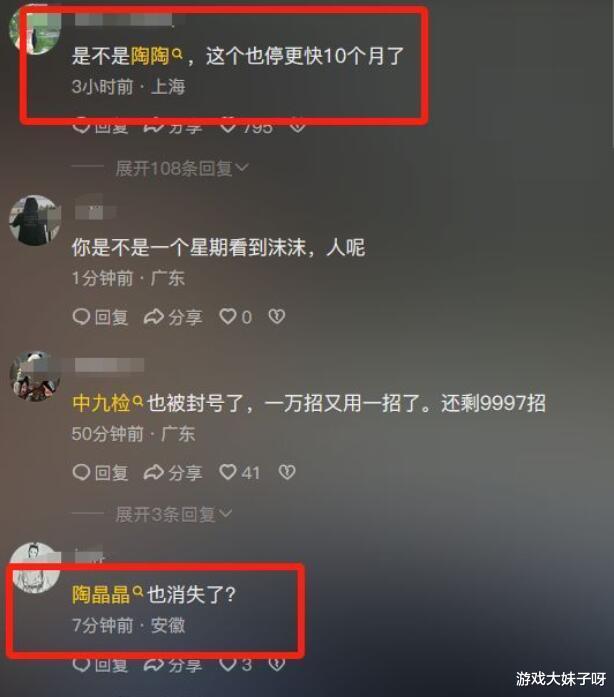This screenshot has height=697, width=614.
Task: Like the 陶晶晶 comment with 3 likes
Action: (236, 665)
